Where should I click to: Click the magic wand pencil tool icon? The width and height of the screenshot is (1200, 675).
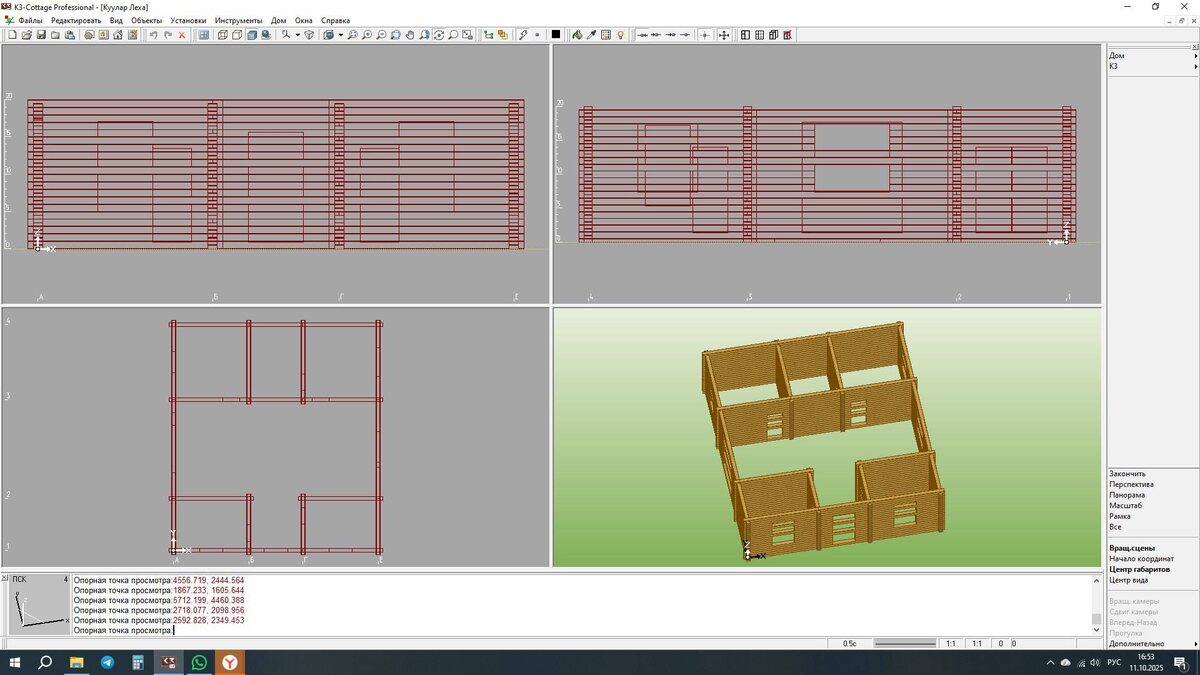click(522, 34)
